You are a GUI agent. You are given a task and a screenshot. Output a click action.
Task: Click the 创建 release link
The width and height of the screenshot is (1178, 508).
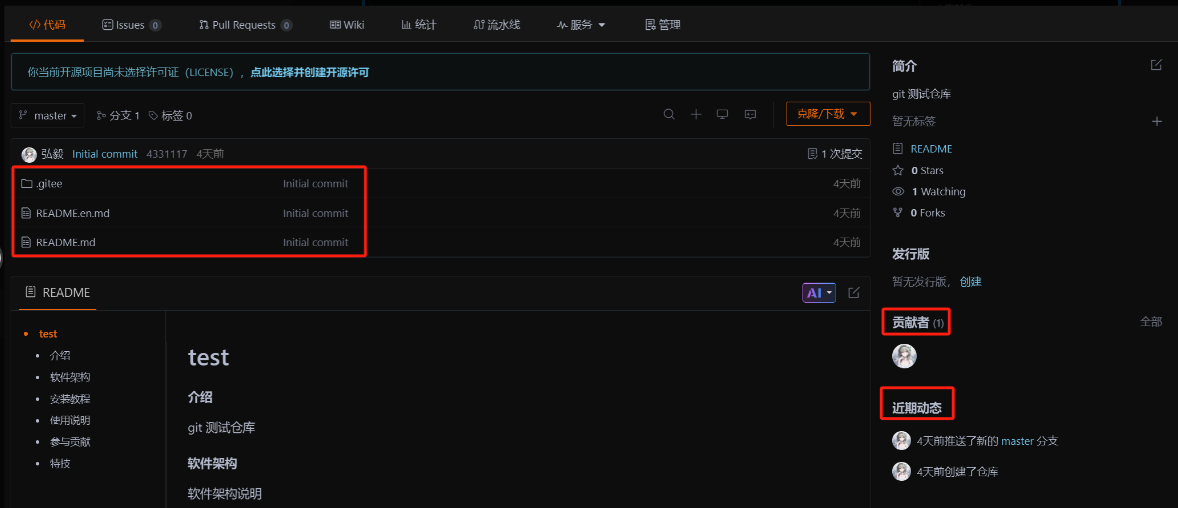971,282
